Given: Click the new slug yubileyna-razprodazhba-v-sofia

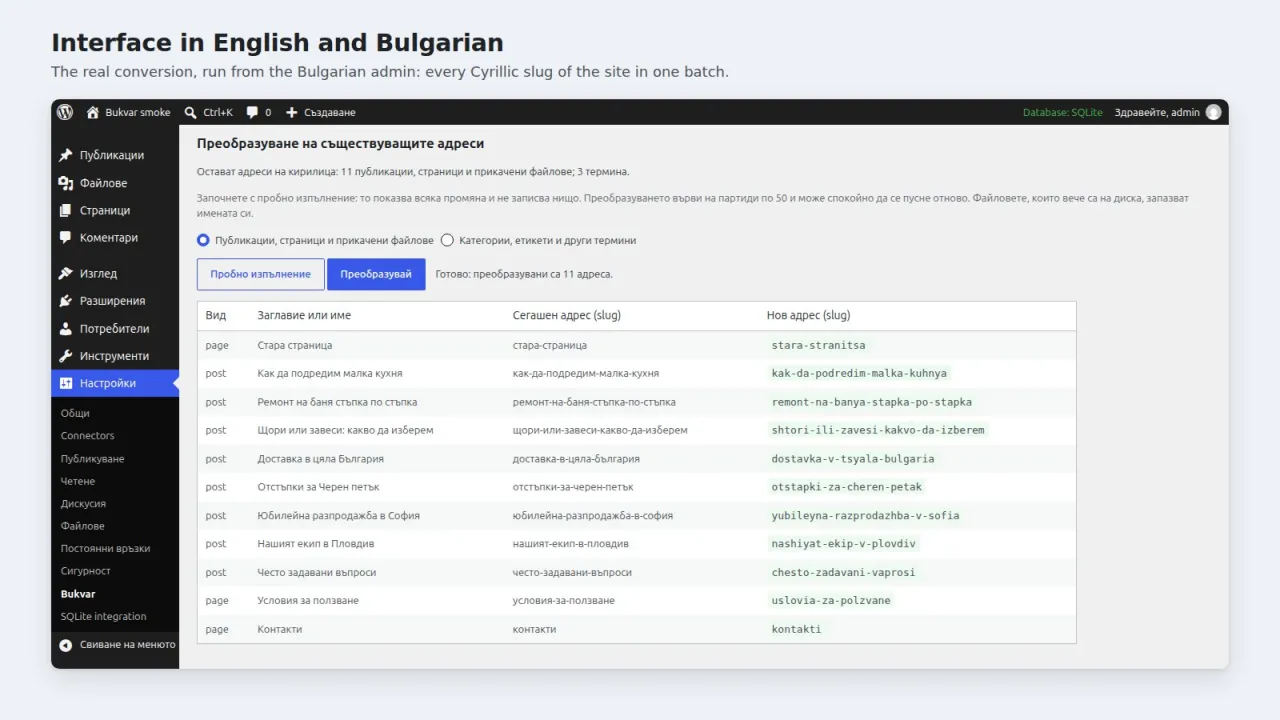Looking at the screenshot, I should (865, 516).
